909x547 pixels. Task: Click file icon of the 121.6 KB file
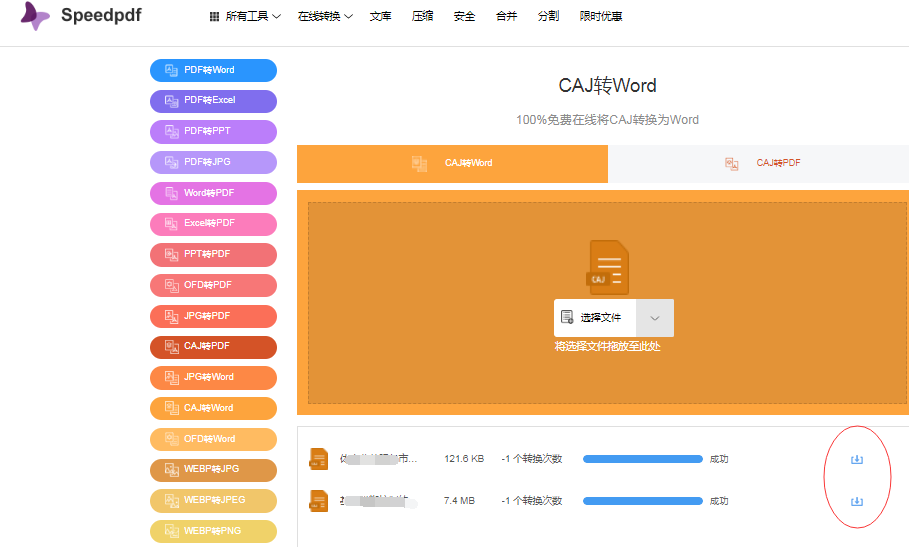pyautogui.click(x=319, y=459)
